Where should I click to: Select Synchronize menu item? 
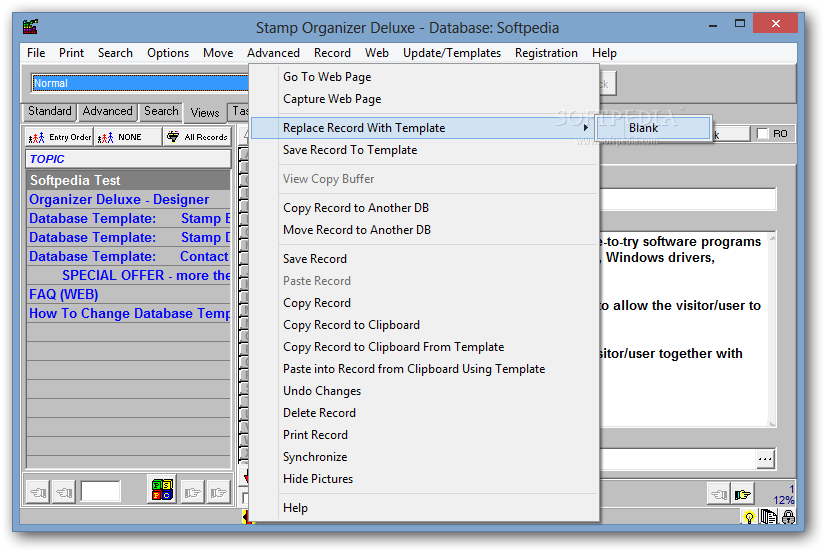pos(425,457)
